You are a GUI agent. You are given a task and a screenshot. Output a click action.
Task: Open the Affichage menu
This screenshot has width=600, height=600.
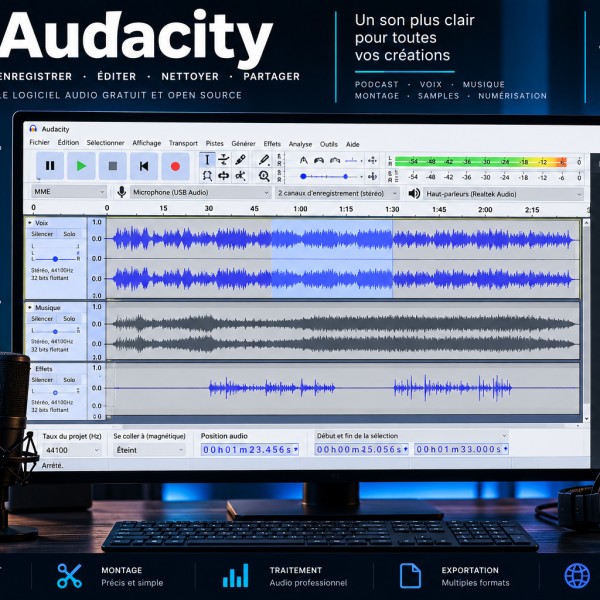(147, 143)
